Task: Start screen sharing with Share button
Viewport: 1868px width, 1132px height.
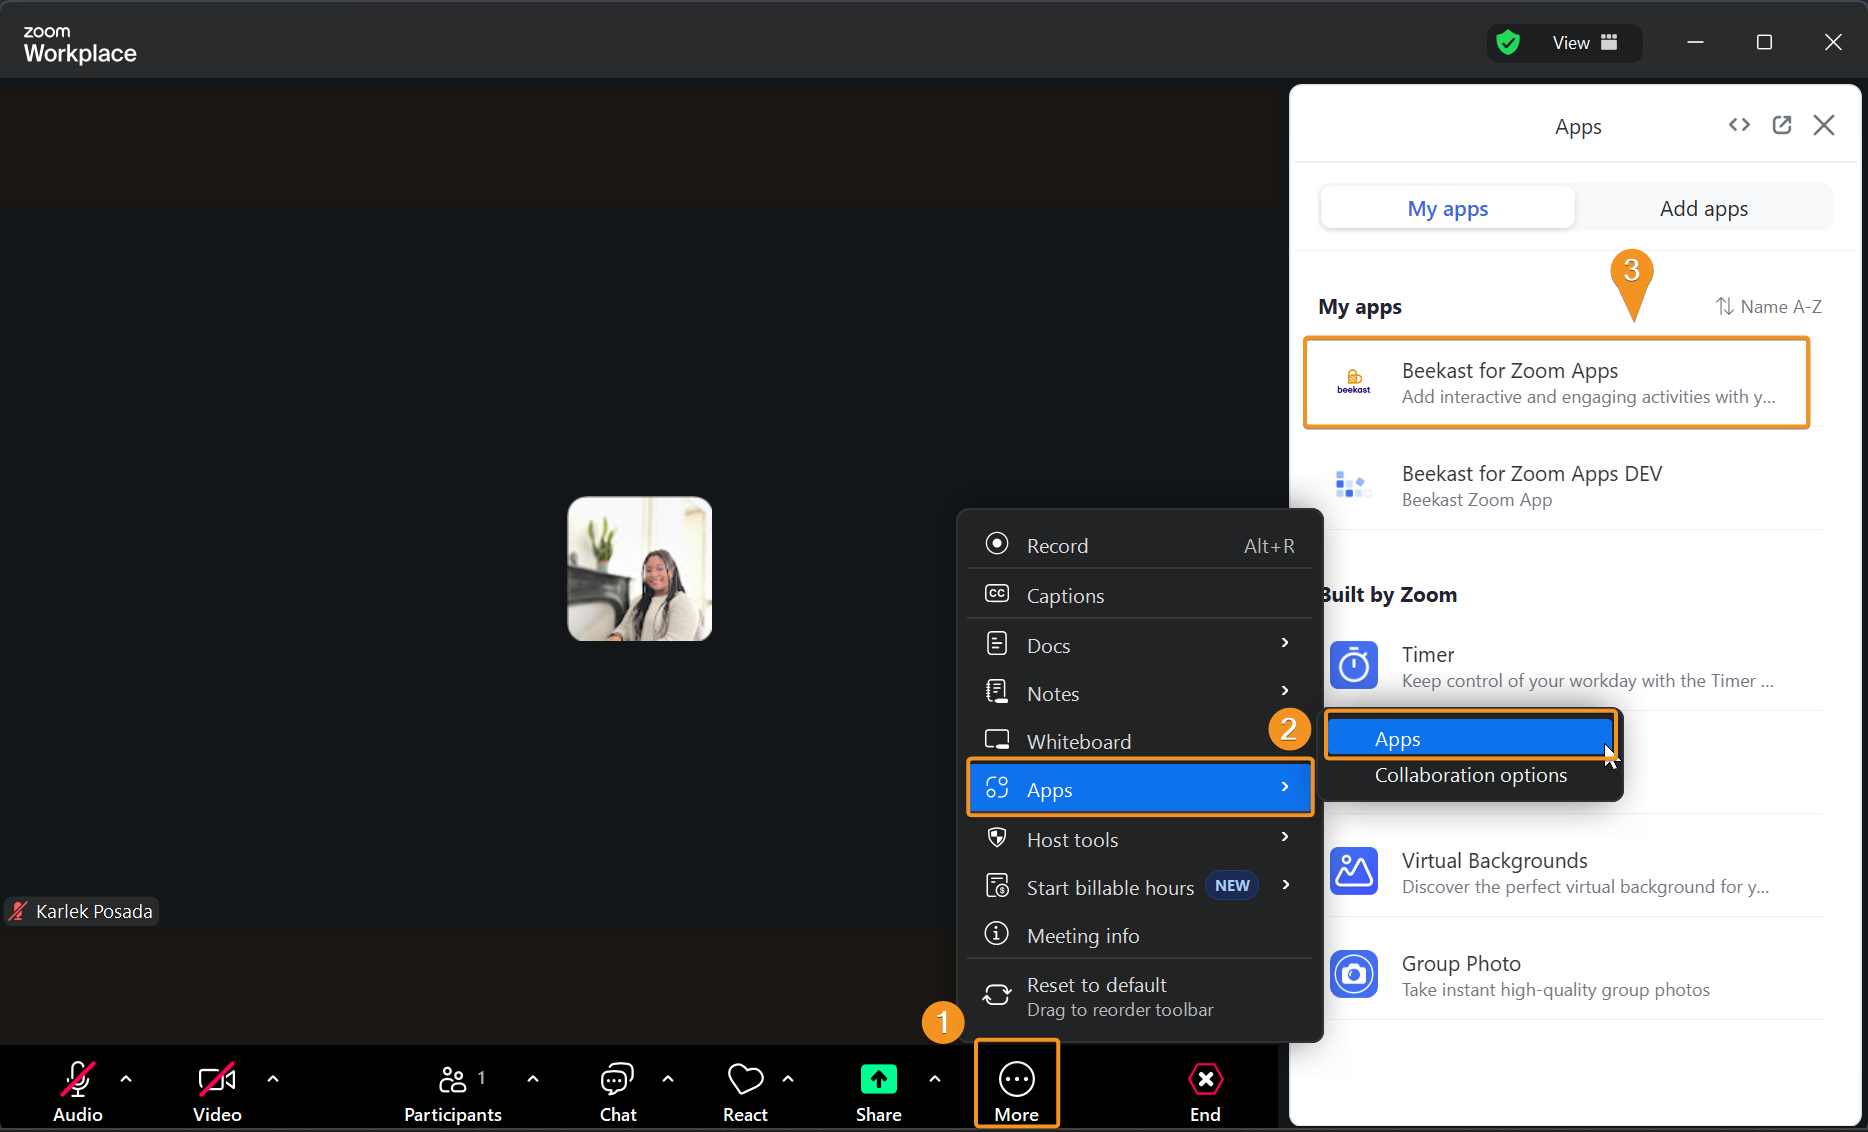Action: tap(878, 1090)
